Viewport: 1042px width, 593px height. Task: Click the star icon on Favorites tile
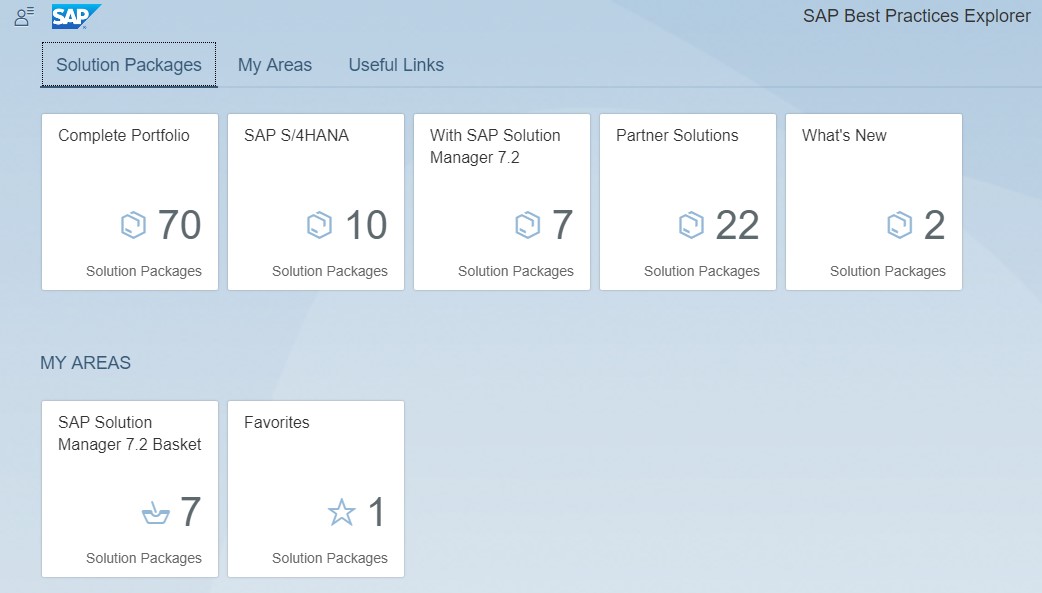[342, 514]
